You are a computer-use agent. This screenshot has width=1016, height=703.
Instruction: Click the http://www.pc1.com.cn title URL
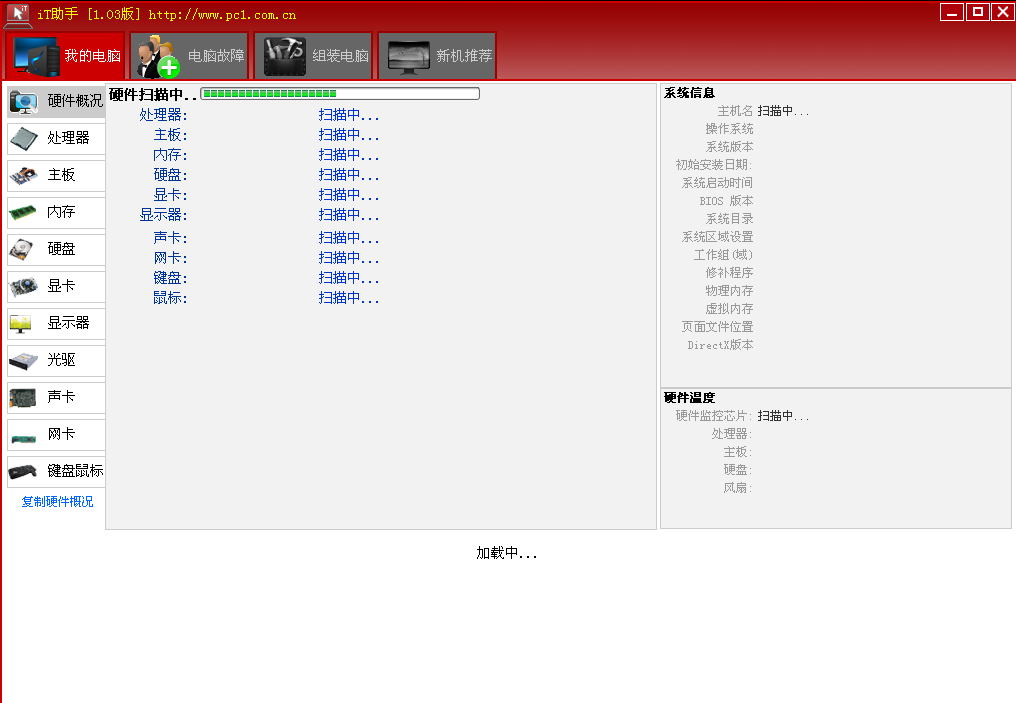[x=222, y=15]
